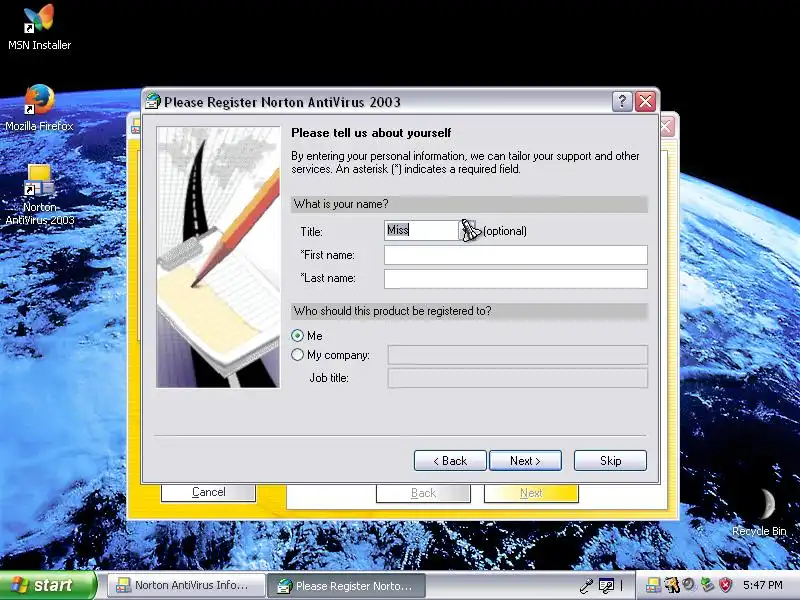Click the What is your name section header
Image resolution: width=800 pixels, height=600 pixels.
[x=469, y=204]
